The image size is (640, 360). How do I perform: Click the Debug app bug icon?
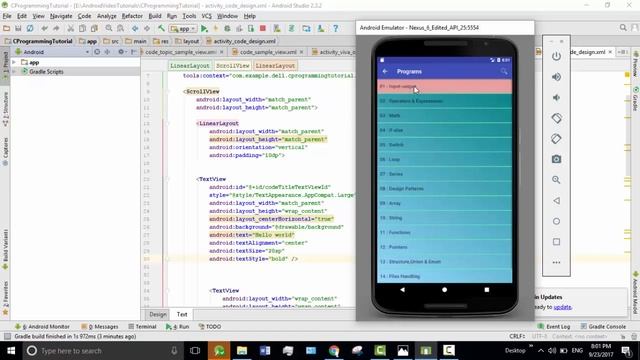pyautogui.click(x=227, y=29)
